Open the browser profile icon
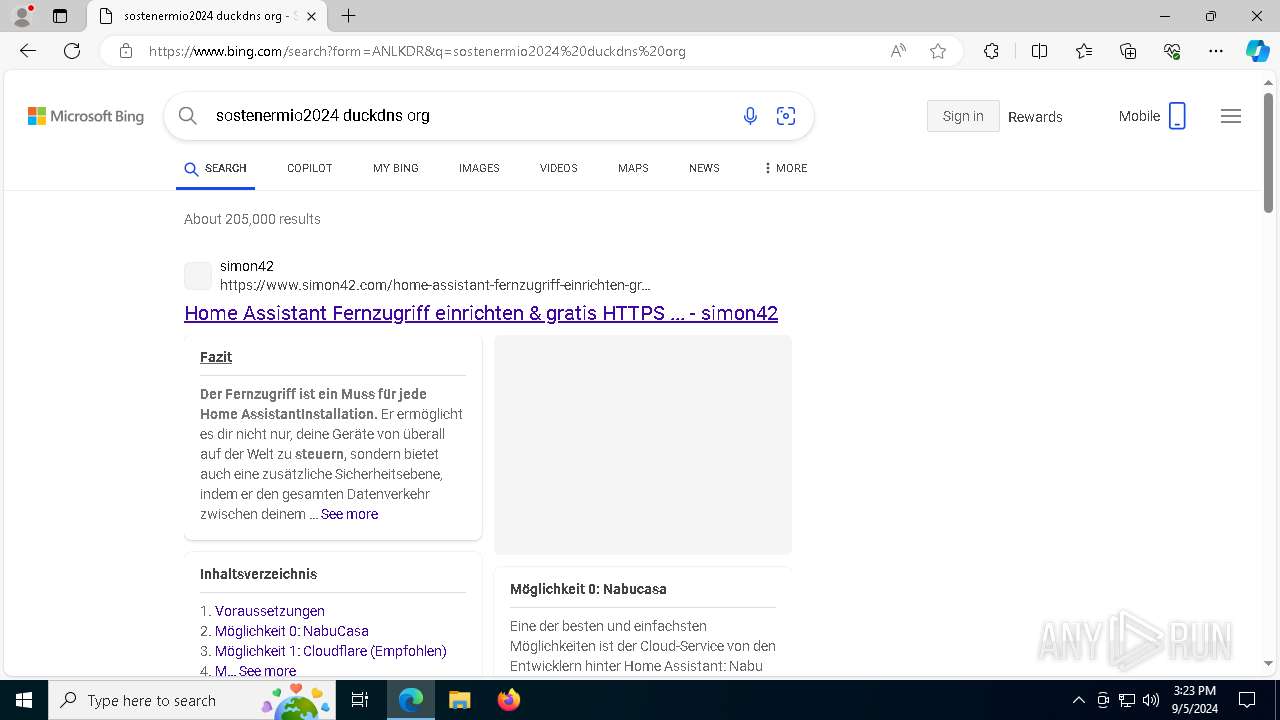This screenshot has height=720, width=1280. click(22, 16)
